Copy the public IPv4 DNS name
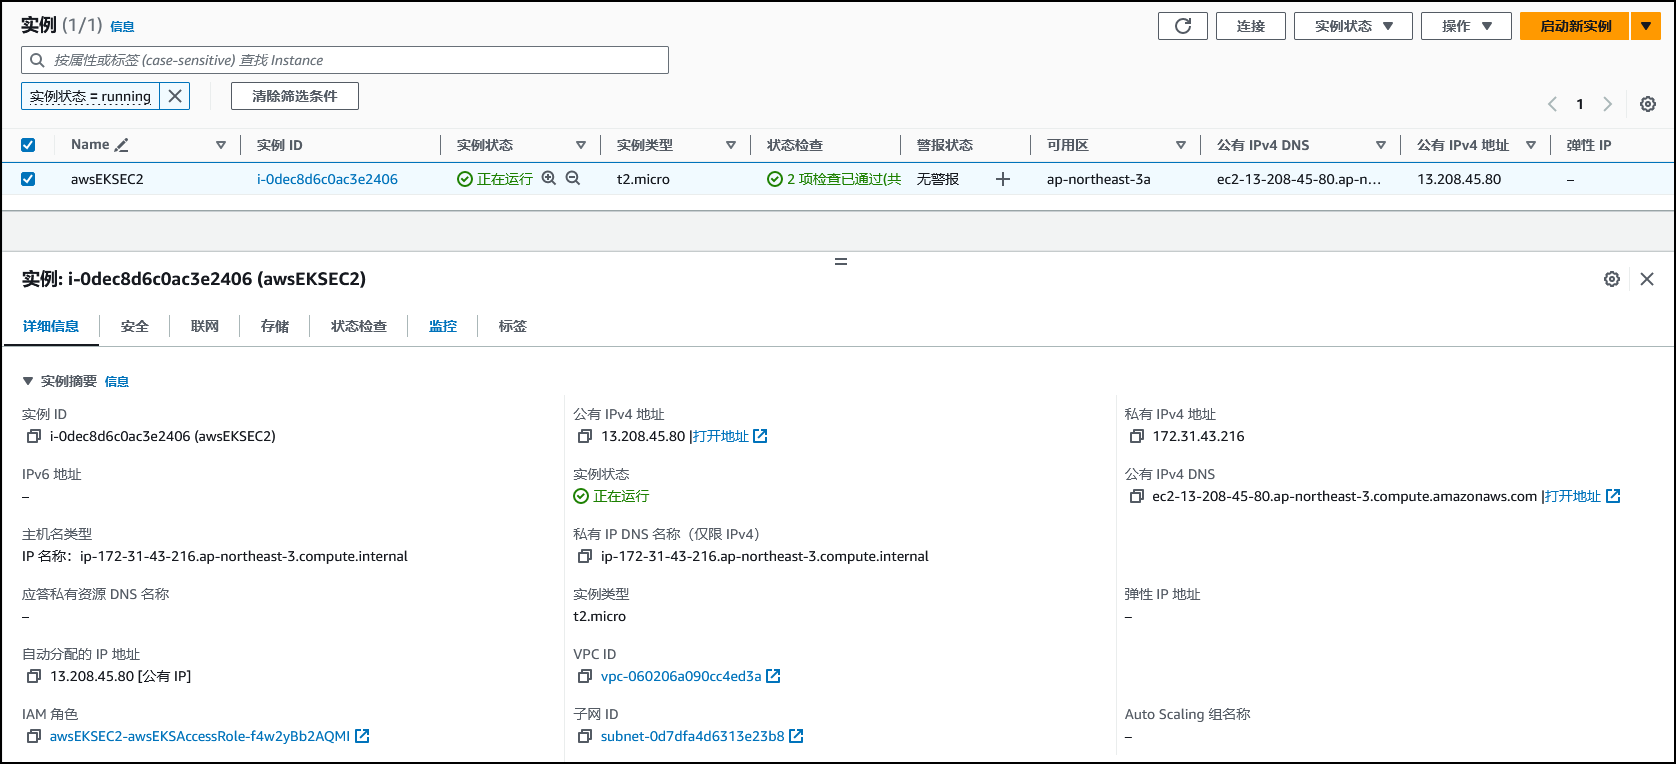The height and width of the screenshot is (764, 1676). point(1137,496)
